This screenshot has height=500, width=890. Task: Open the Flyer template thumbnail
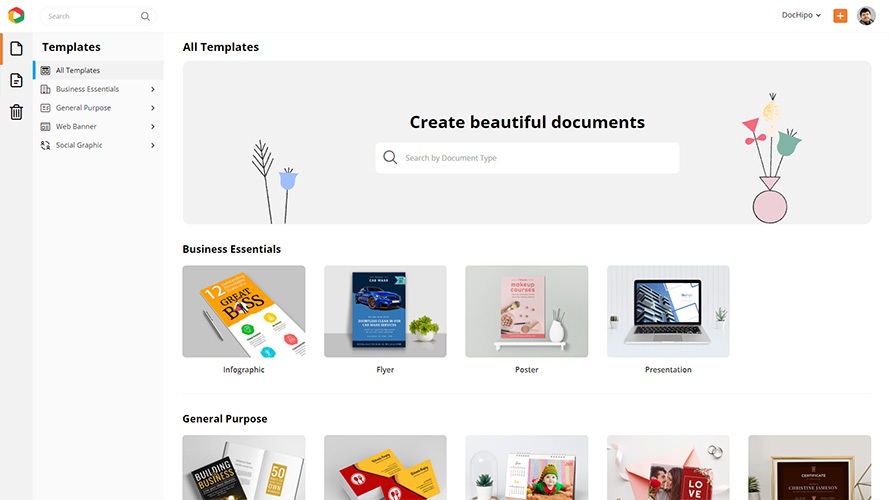point(385,312)
